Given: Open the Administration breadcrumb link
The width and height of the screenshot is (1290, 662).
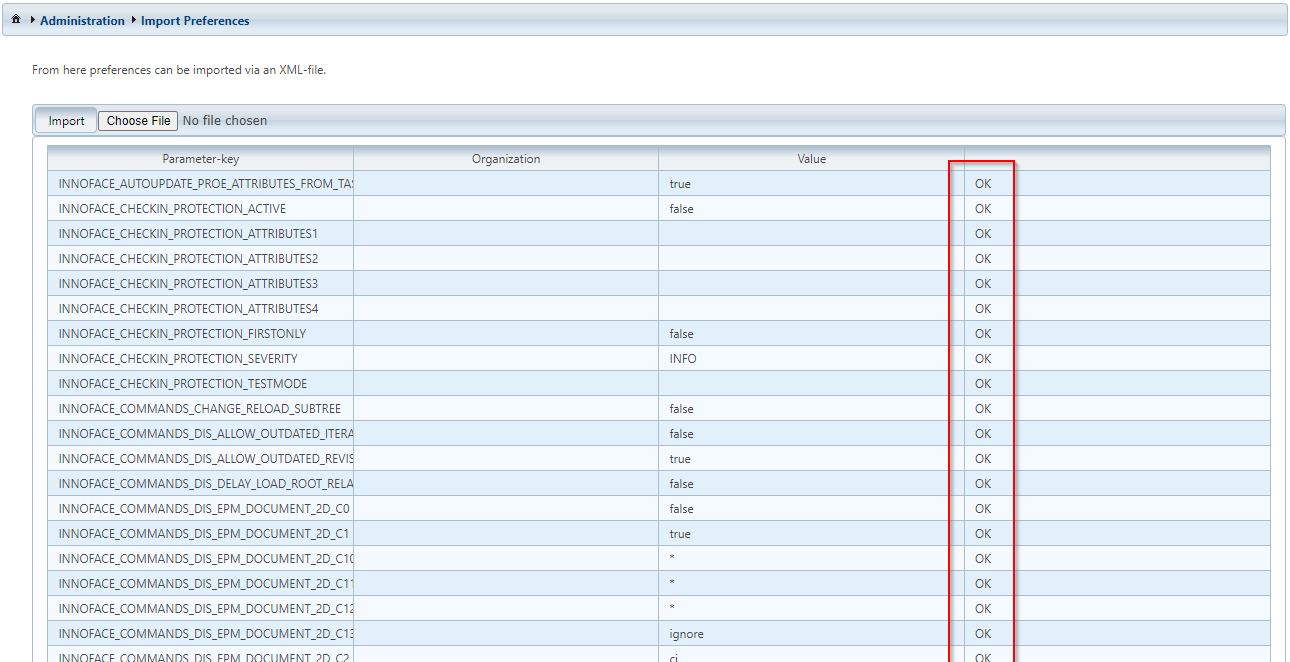Looking at the screenshot, I should click(x=82, y=20).
